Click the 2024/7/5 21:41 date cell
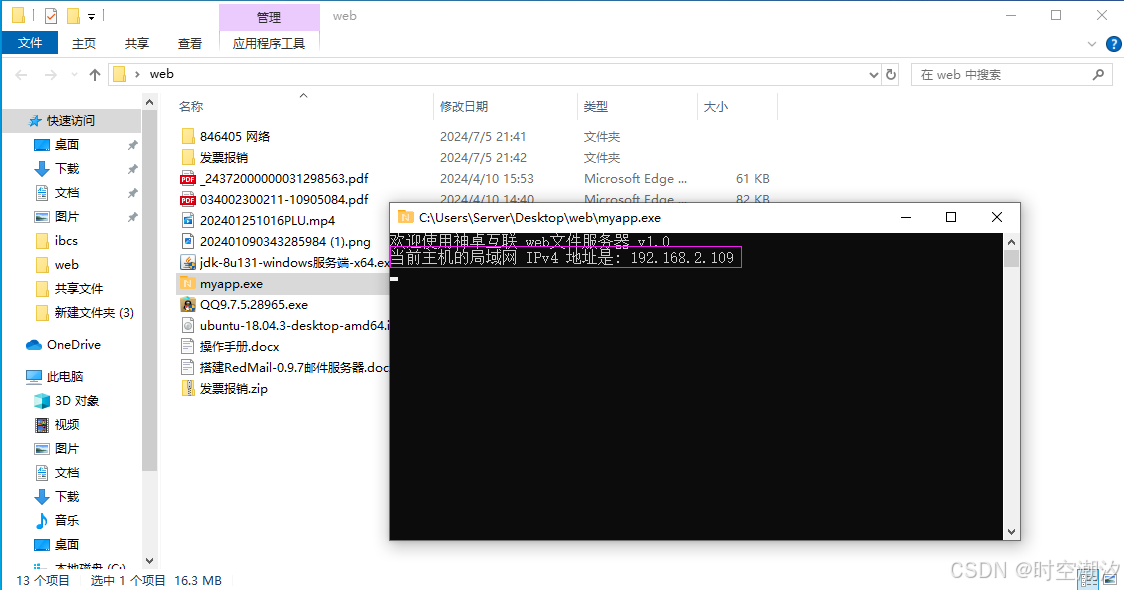This screenshot has height=590, width=1124. pos(482,136)
